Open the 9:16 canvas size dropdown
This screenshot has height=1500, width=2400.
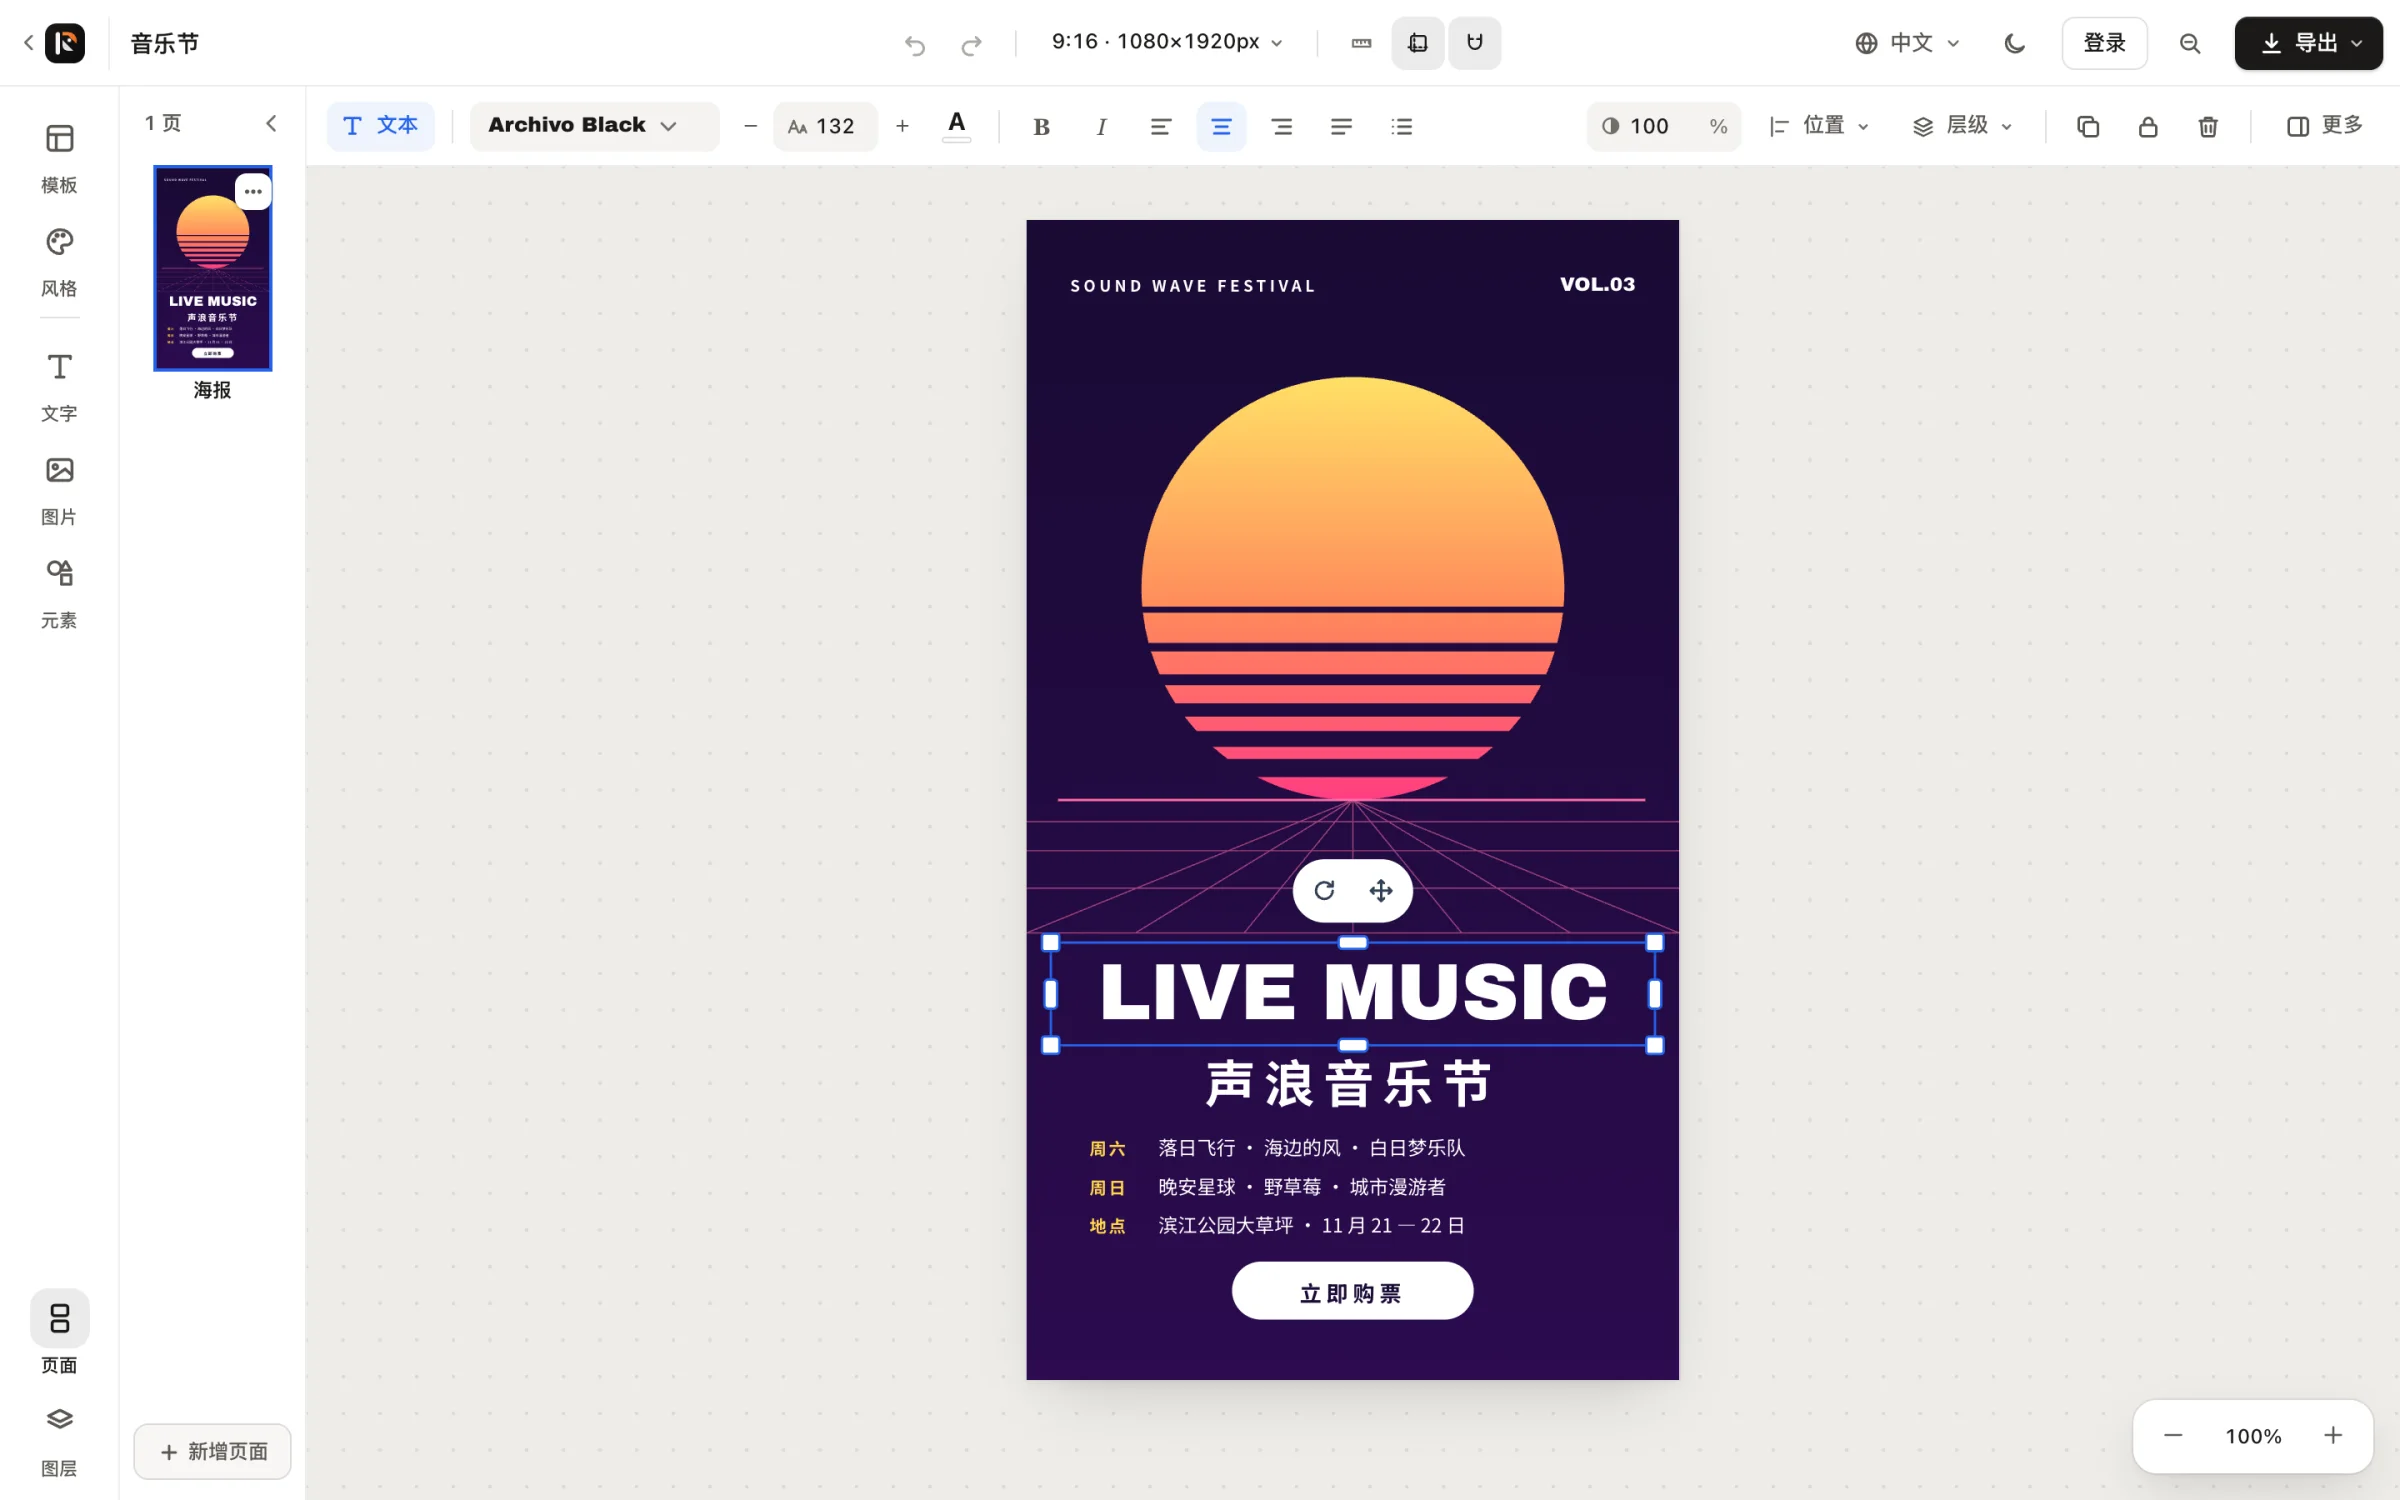[1166, 42]
